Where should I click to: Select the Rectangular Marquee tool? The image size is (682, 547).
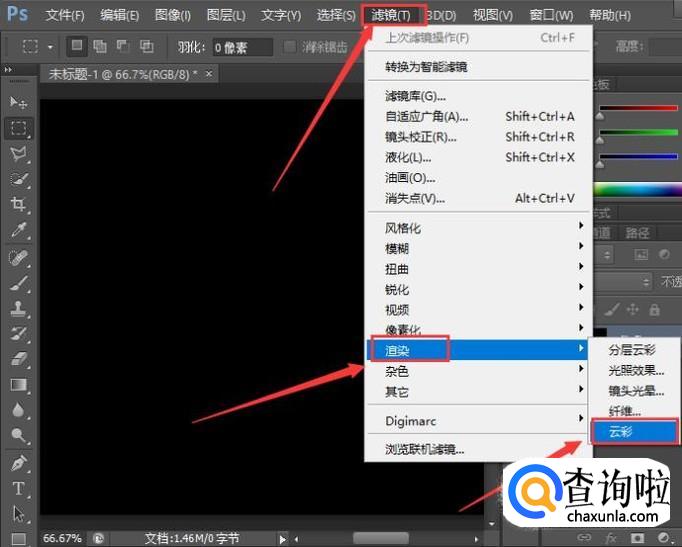tap(18, 128)
